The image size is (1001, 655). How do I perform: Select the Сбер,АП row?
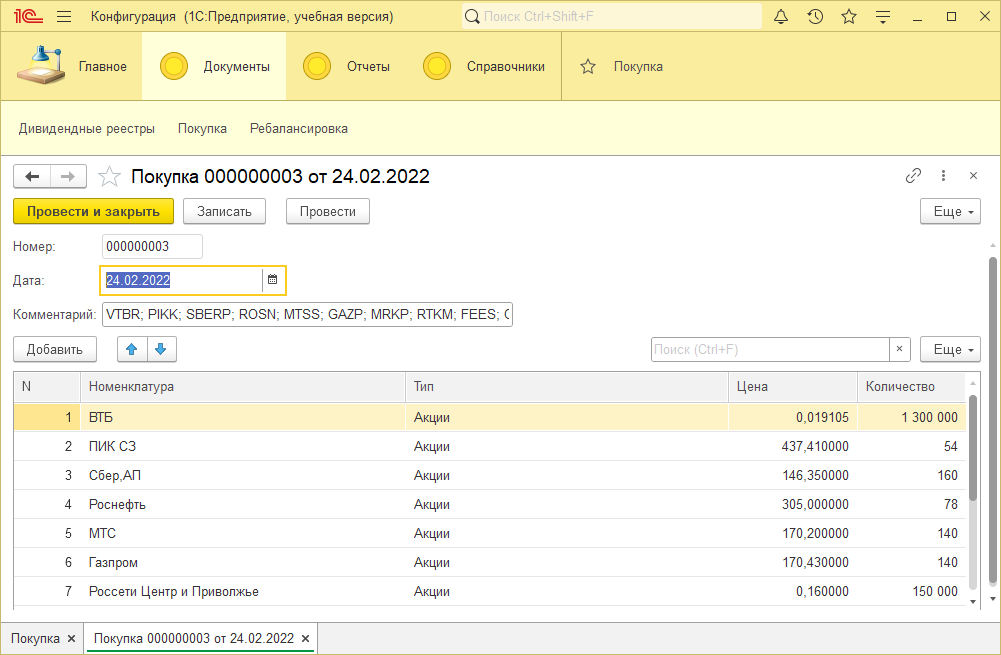[x=490, y=475]
